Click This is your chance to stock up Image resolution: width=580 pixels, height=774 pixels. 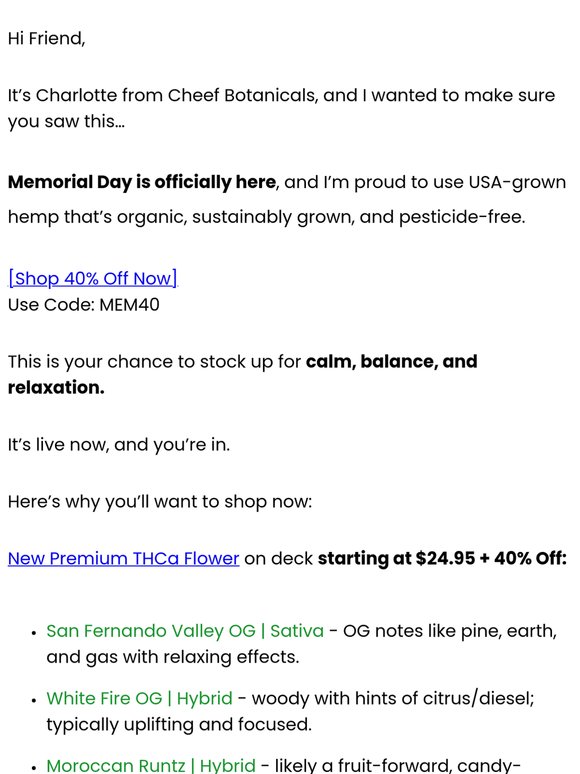pyautogui.click(x=154, y=361)
